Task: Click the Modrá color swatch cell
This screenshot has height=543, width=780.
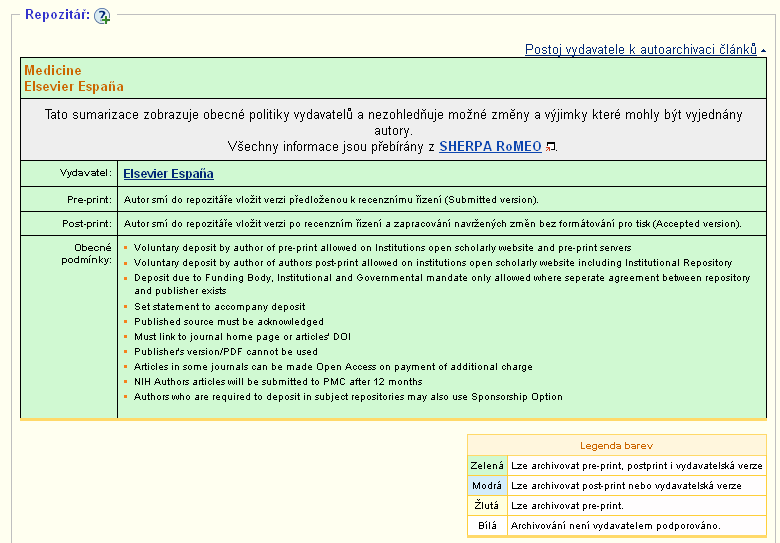Action: (x=487, y=485)
